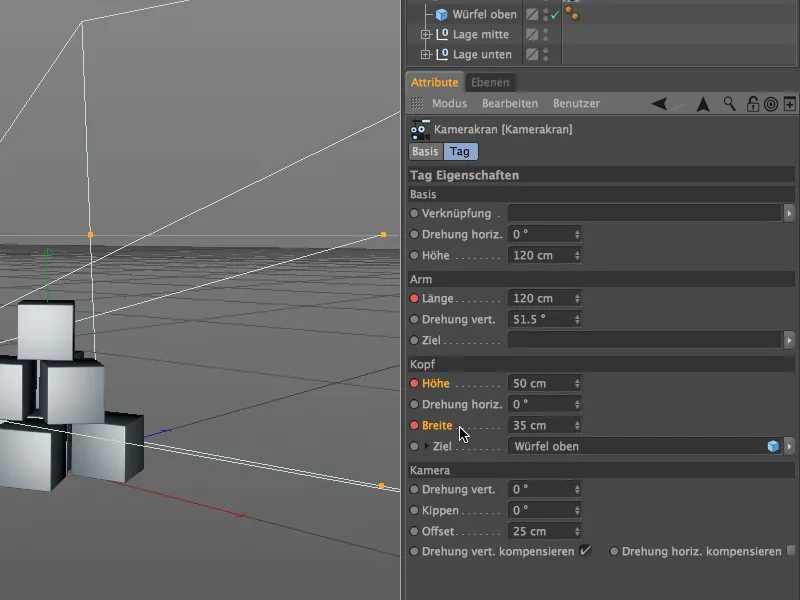Toggle the red keyframe dot for Kopf Höhe

point(414,383)
